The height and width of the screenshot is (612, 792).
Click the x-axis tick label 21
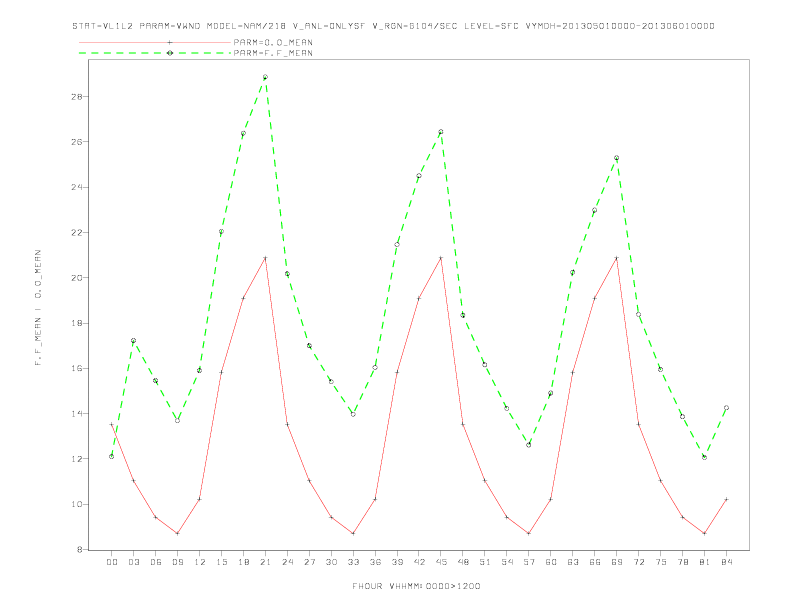[x=265, y=562]
